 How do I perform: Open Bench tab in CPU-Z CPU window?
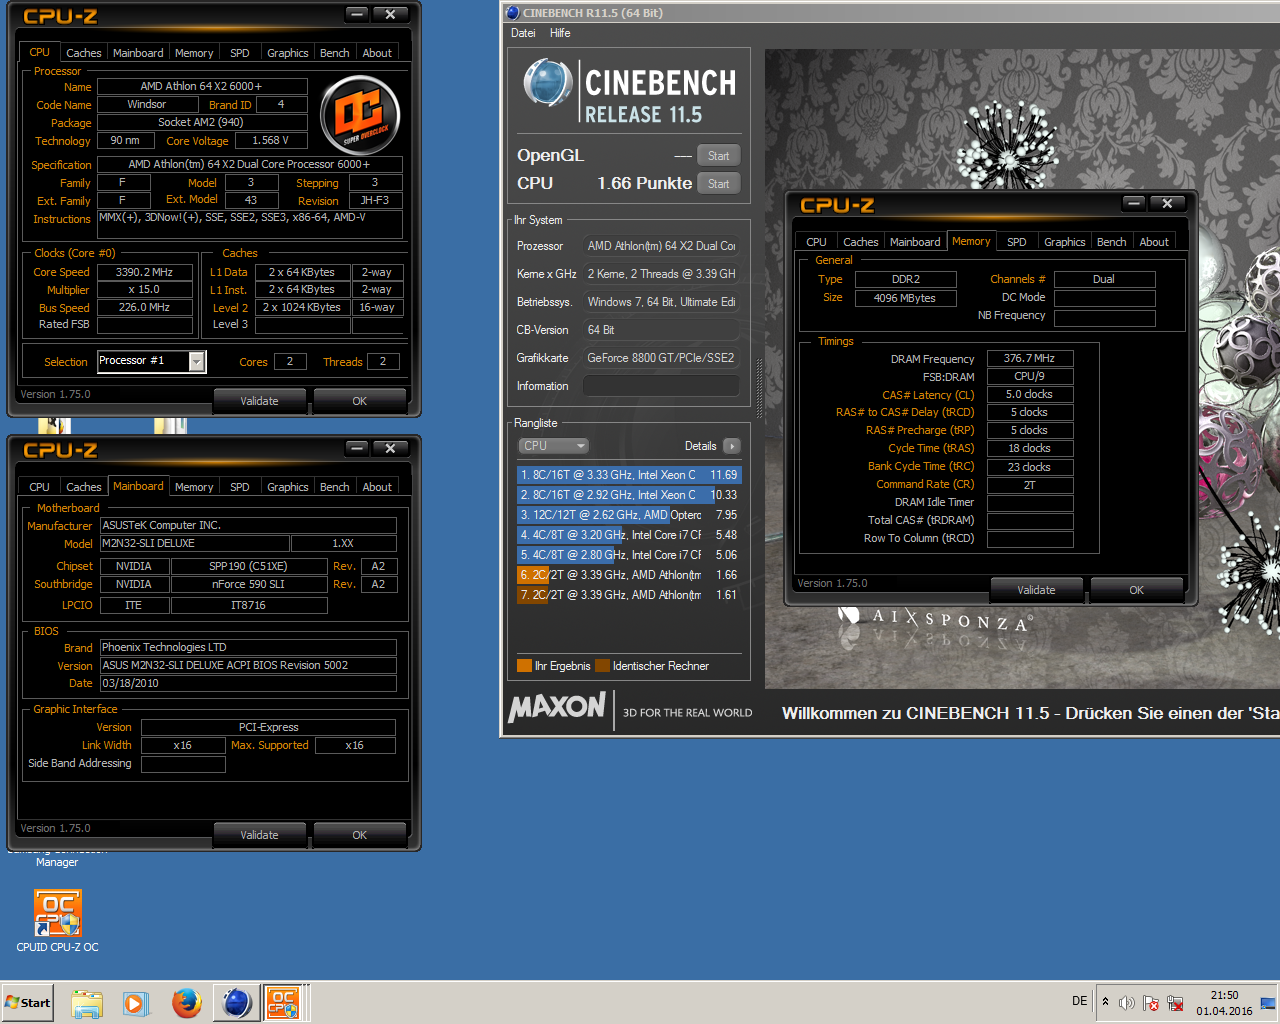pyautogui.click(x=335, y=53)
